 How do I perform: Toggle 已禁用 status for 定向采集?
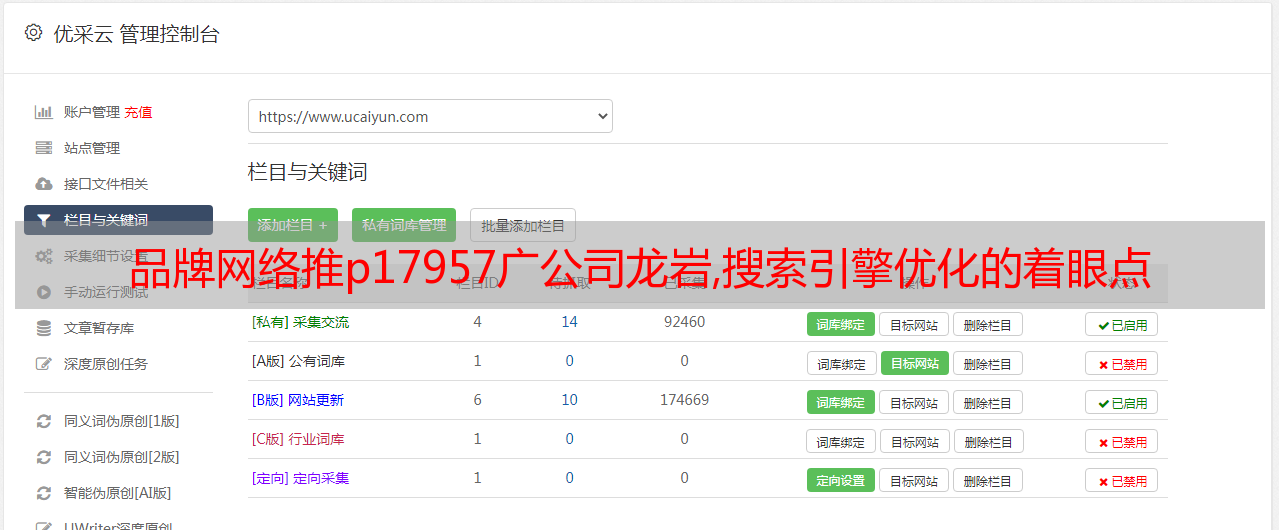(x=1122, y=480)
